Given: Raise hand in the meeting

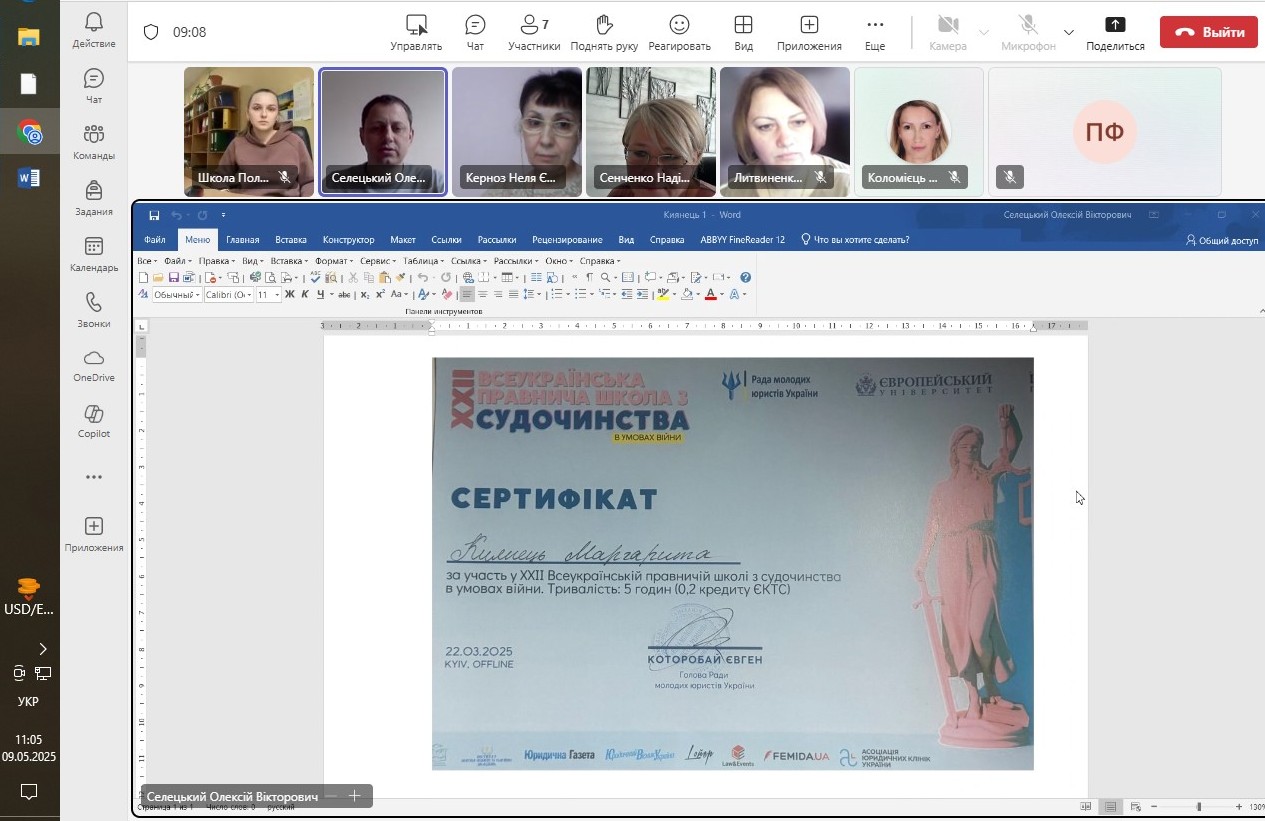Looking at the screenshot, I should (604, 32).
